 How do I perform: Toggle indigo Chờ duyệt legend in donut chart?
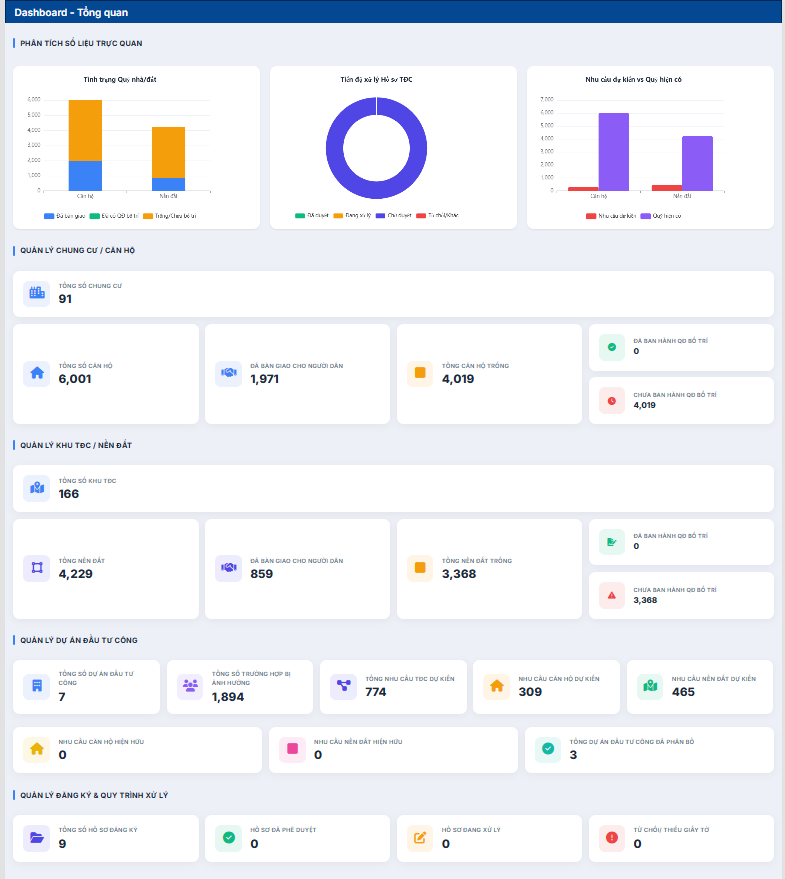pyautogui.click(x=394, y=215)
